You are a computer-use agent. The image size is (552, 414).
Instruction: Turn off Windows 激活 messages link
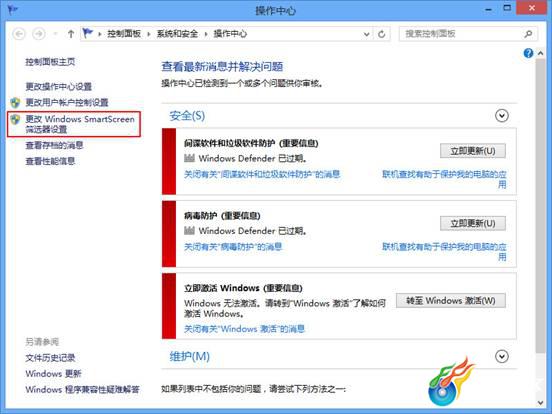[x=244, y=329]
